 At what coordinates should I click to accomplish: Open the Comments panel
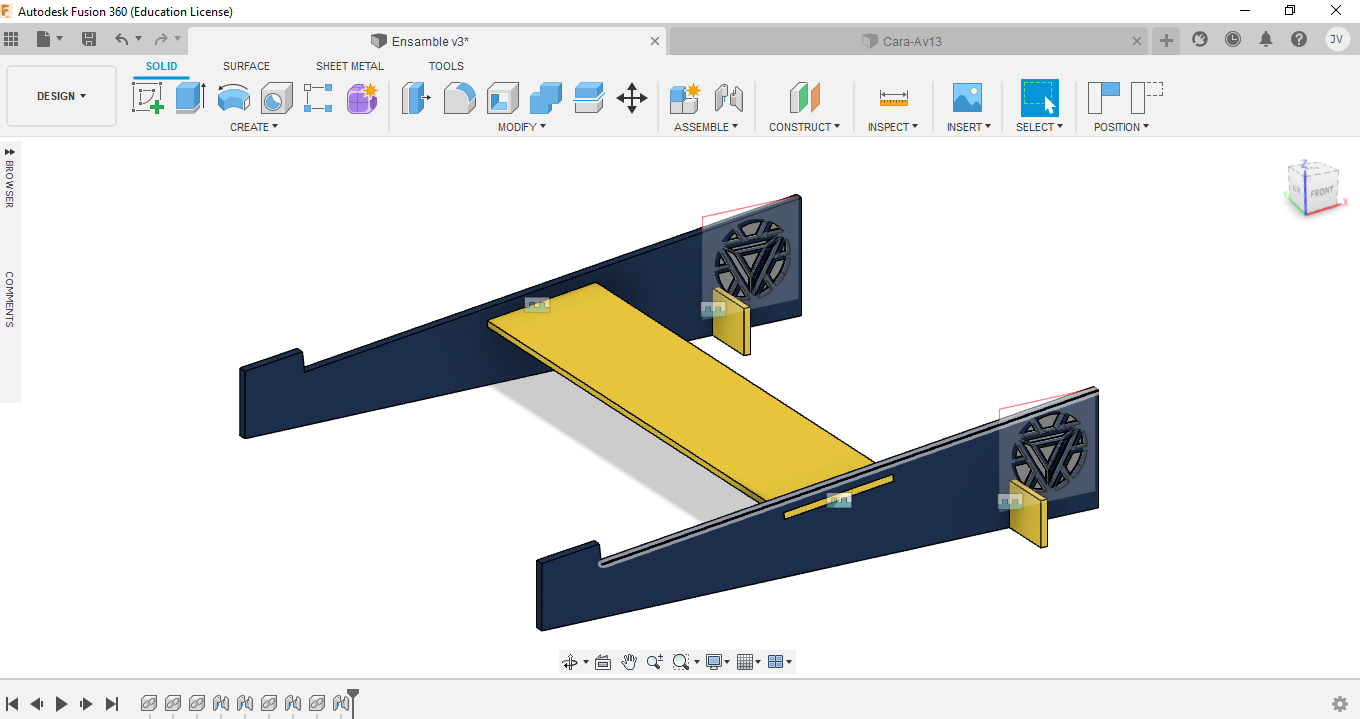tap(10, 300)
